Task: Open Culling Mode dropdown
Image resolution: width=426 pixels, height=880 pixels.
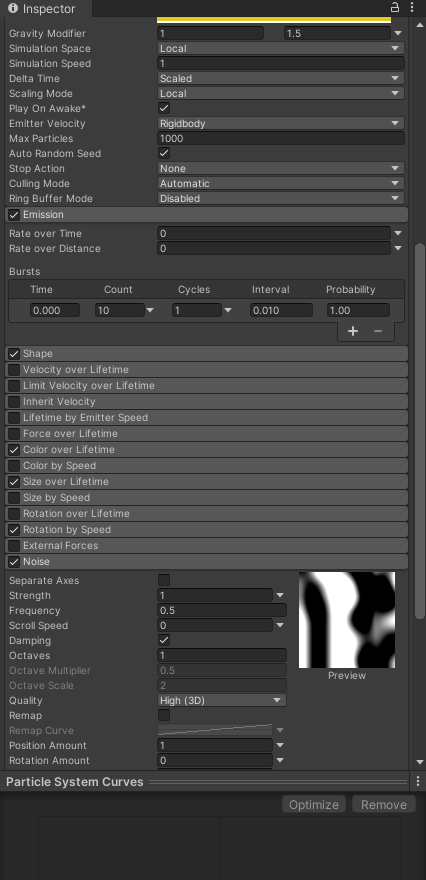Action: click(280, 184)
